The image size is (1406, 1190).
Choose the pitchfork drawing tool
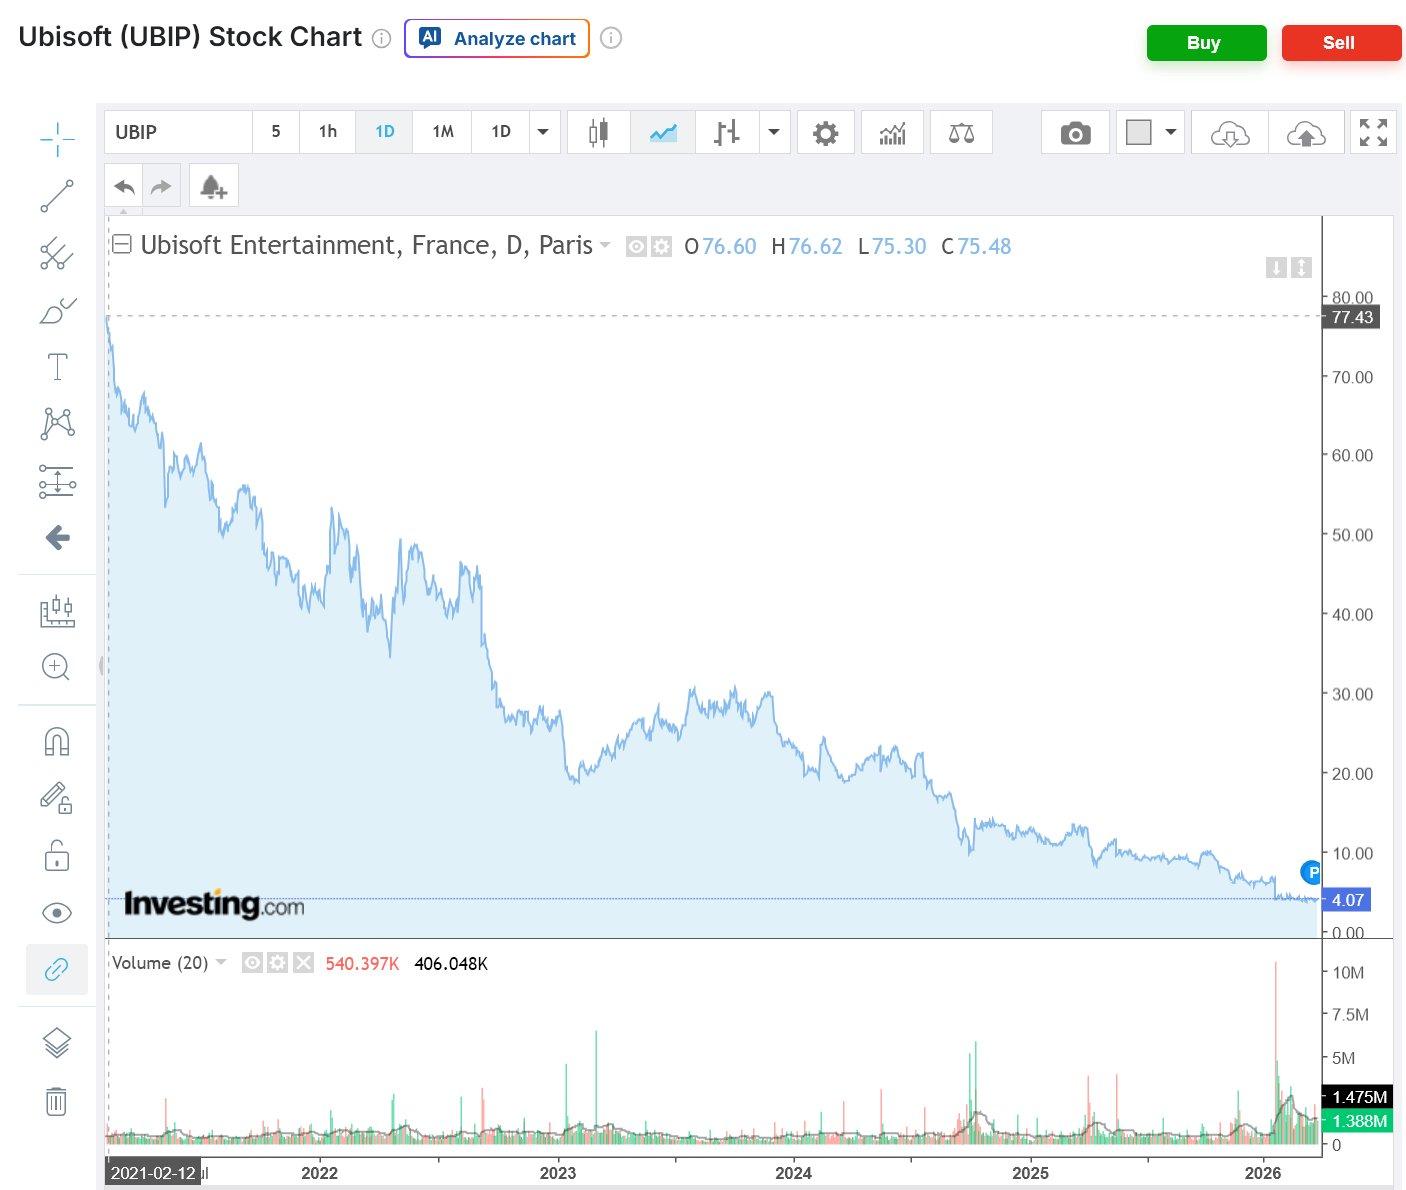(x=57, y=254)
